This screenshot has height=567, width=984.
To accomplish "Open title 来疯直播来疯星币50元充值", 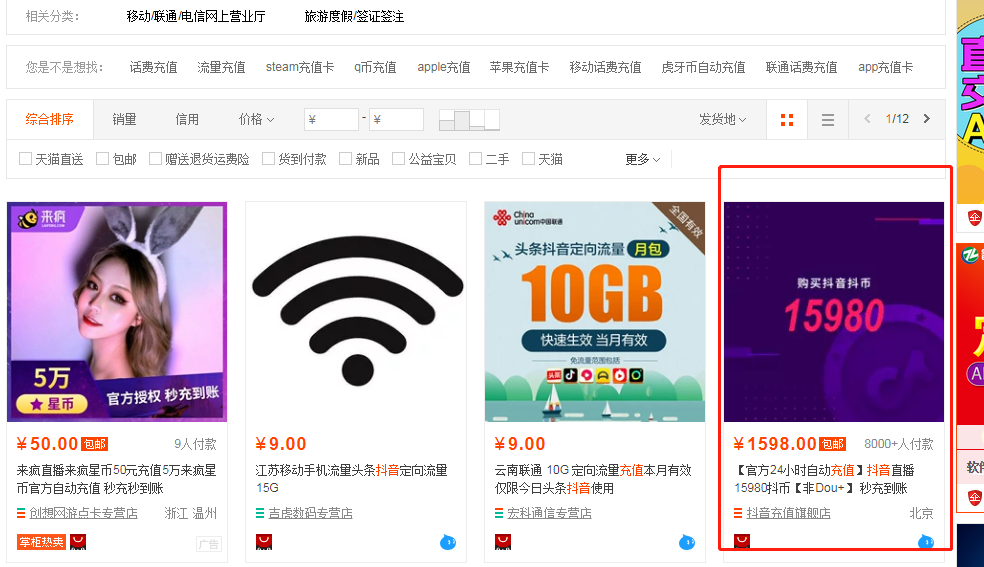I will coord(116,479).
